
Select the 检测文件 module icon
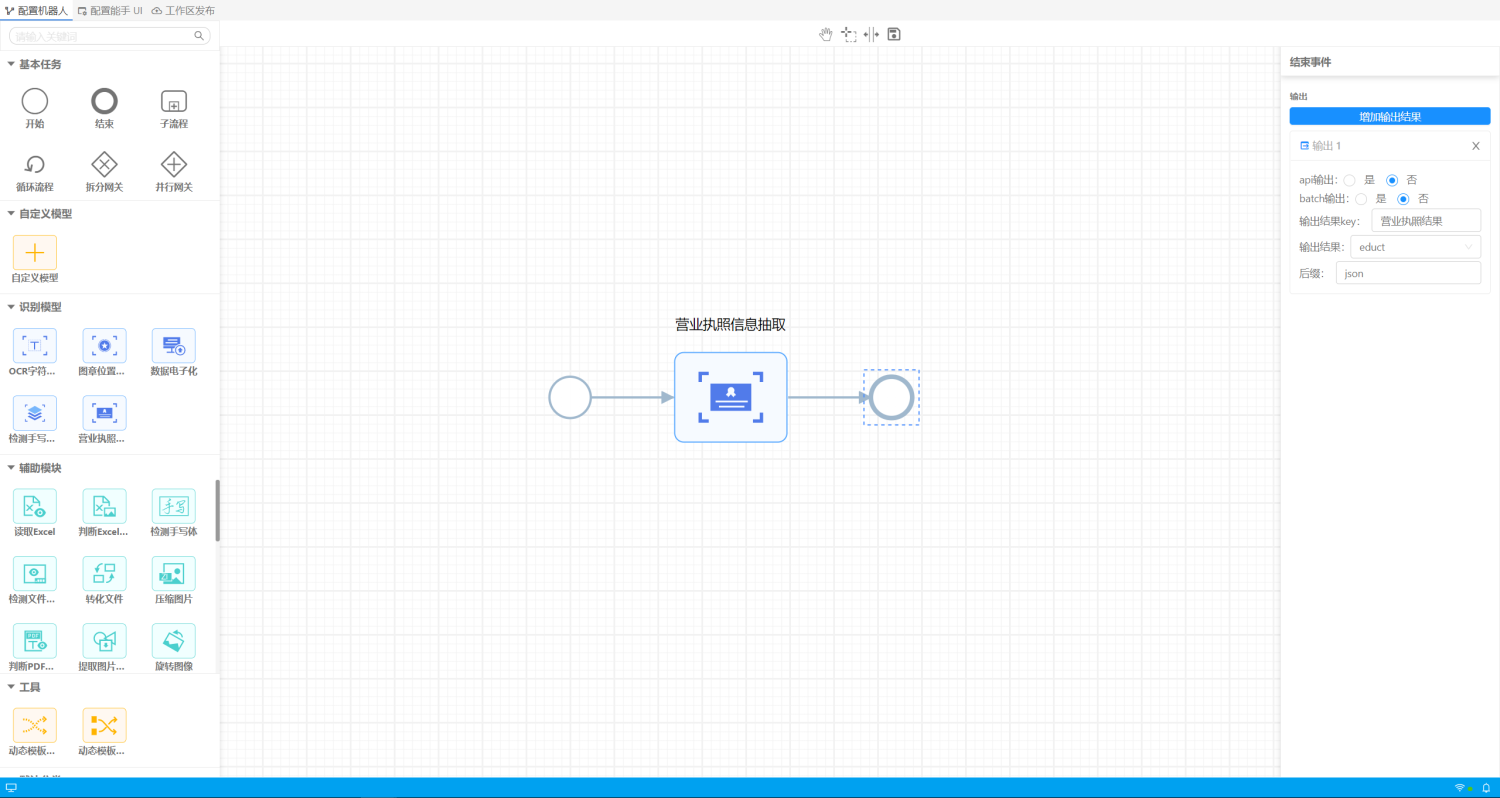(x=35, y=573)
